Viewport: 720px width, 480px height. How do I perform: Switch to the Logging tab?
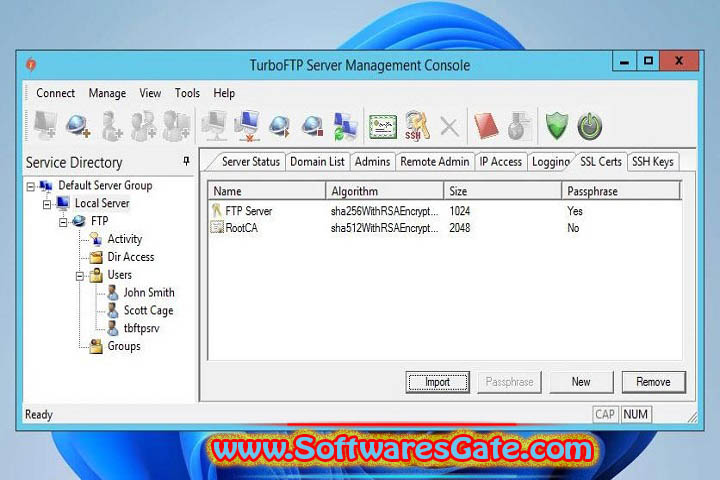click(x=551, y=162)
